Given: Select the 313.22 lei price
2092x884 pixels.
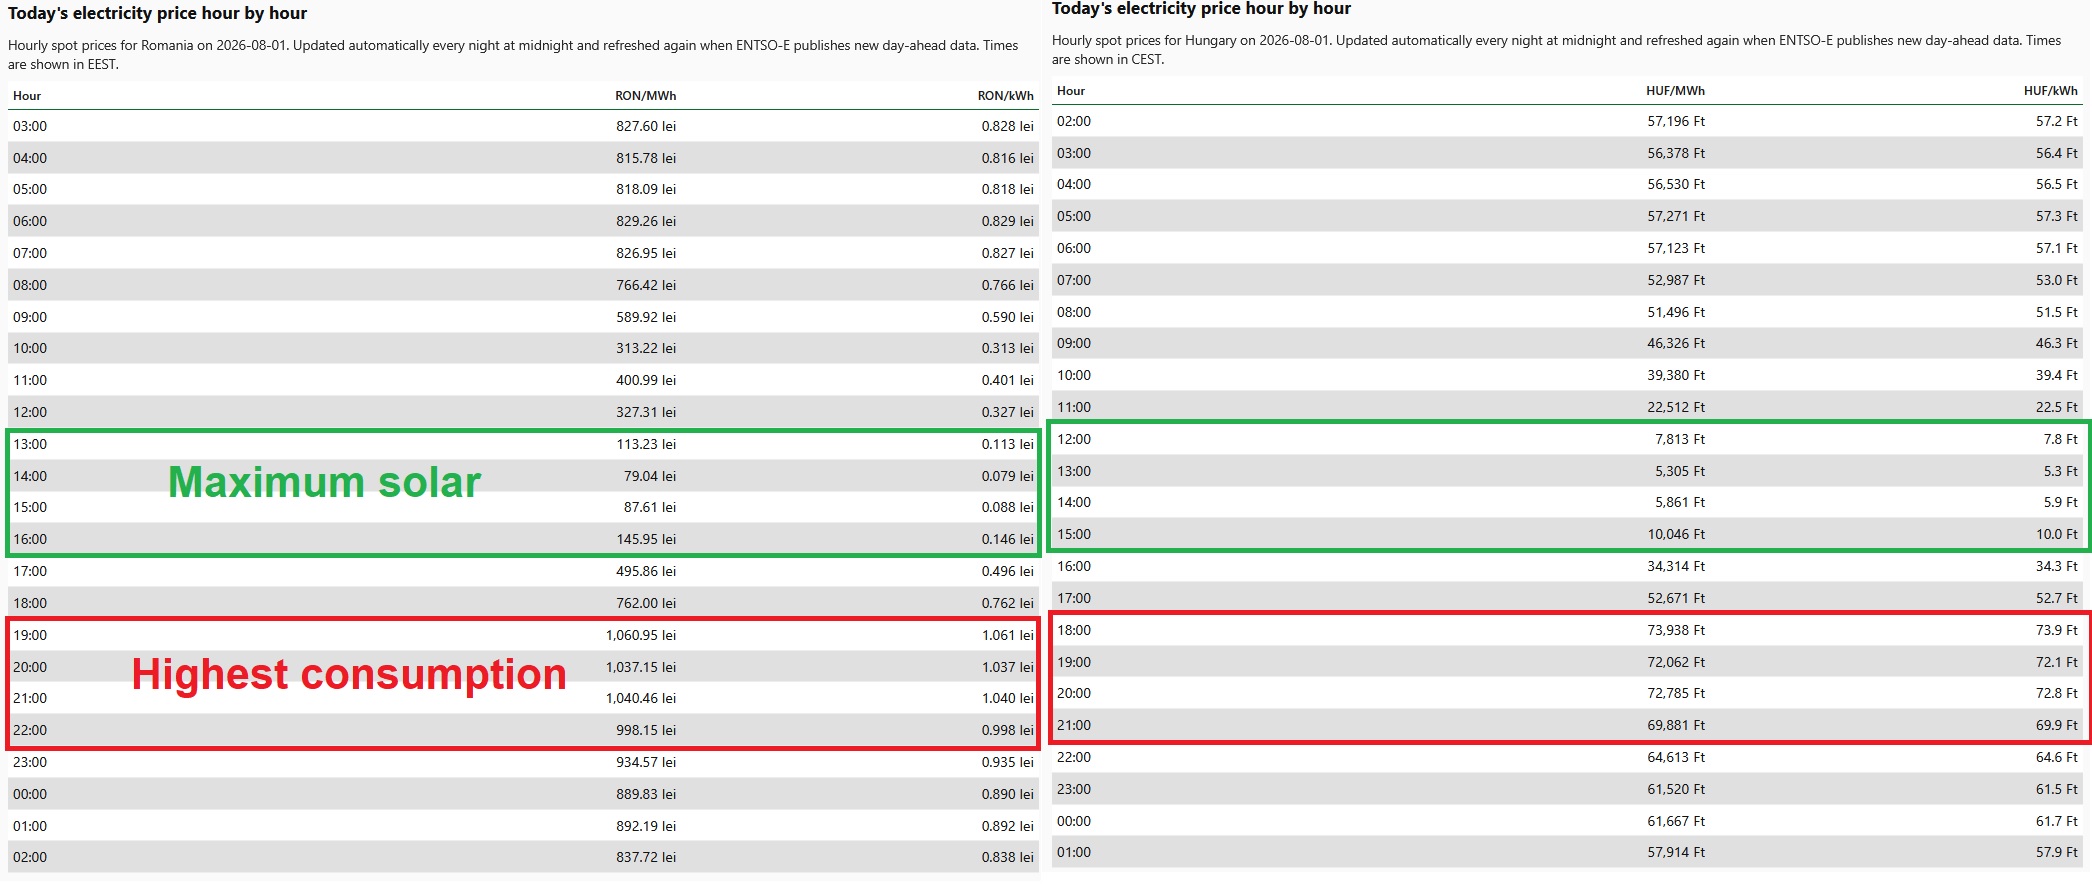Looking at the screenshot, I should [646, 348].
